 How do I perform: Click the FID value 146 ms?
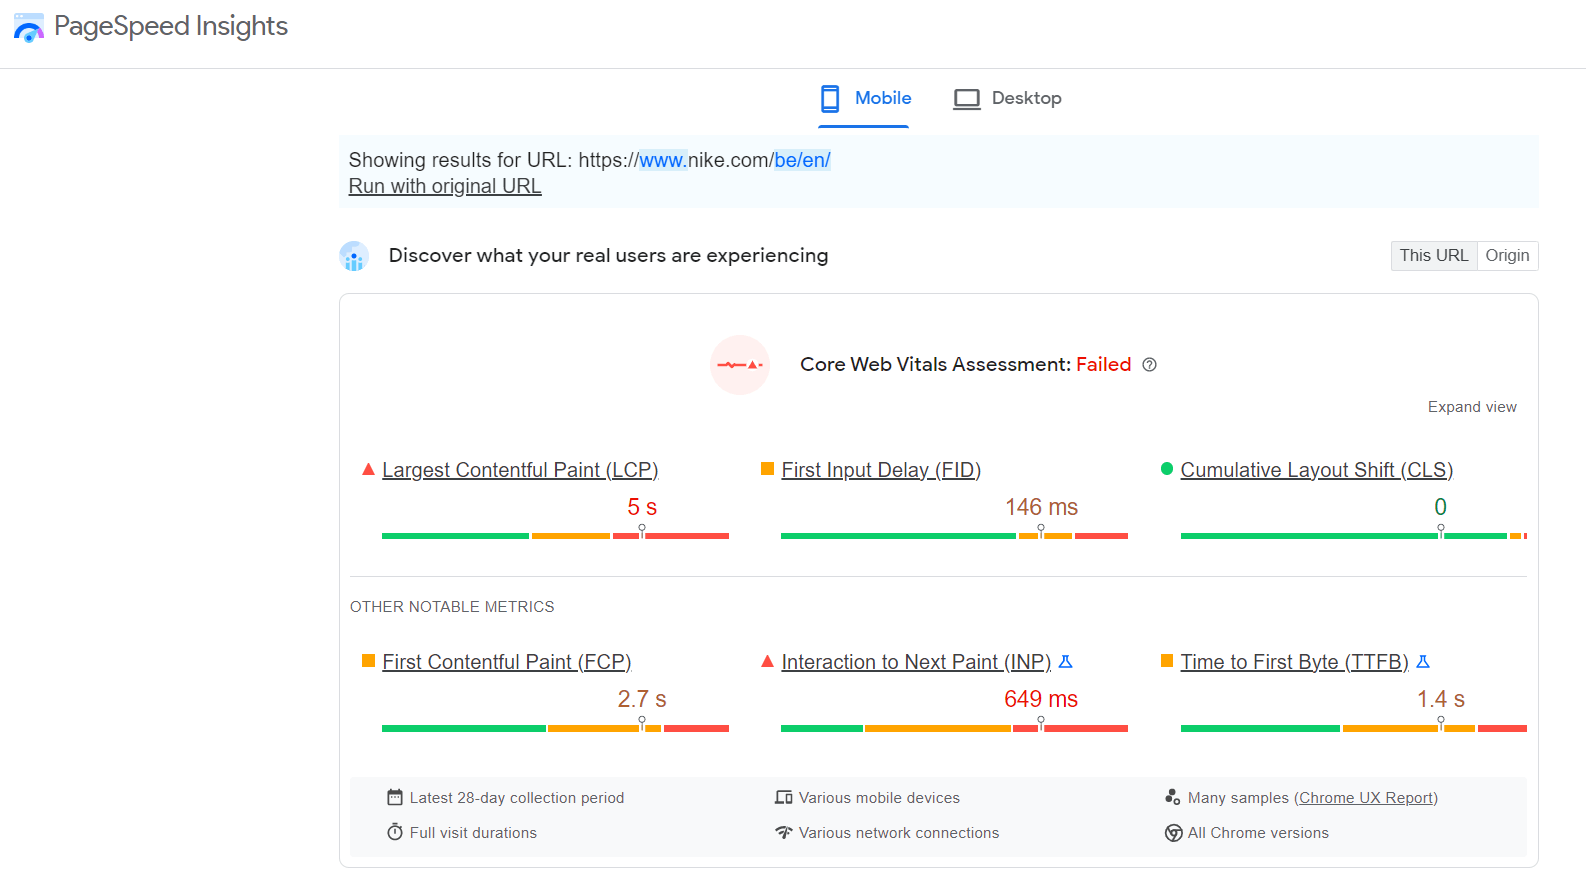pyautogui.click(x=1041, y=507)
